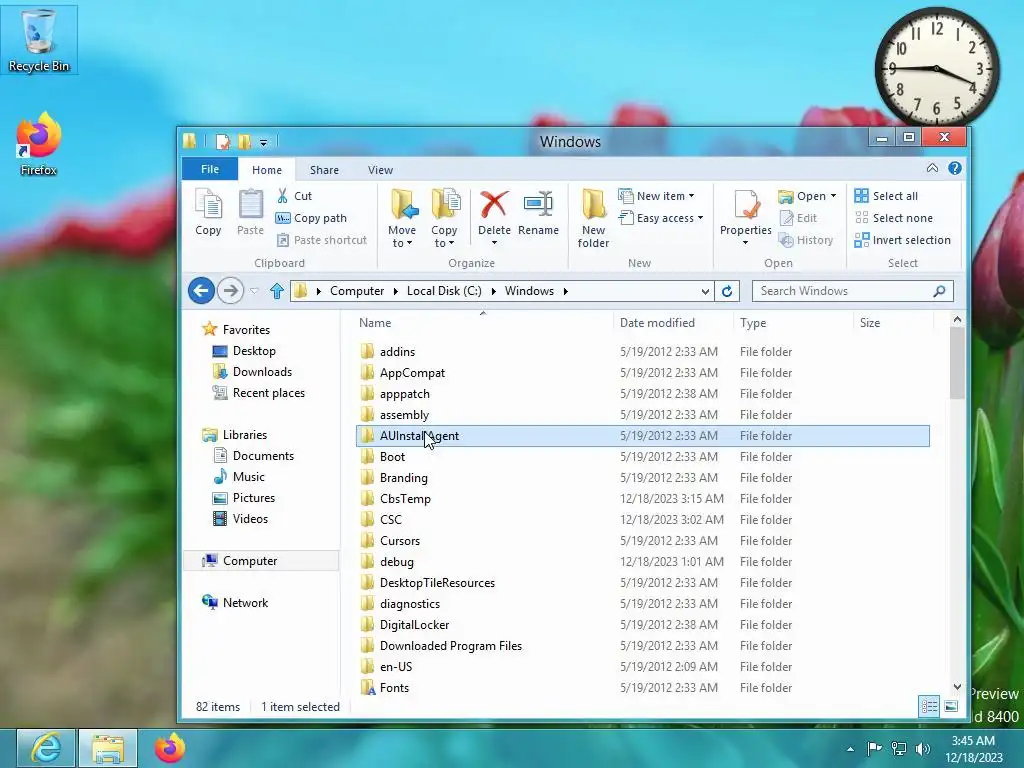Image resolution: width=1024 pixels, height=768 pixels.
Task: Create a New folder from the ribbon
Action: (593, 218)
